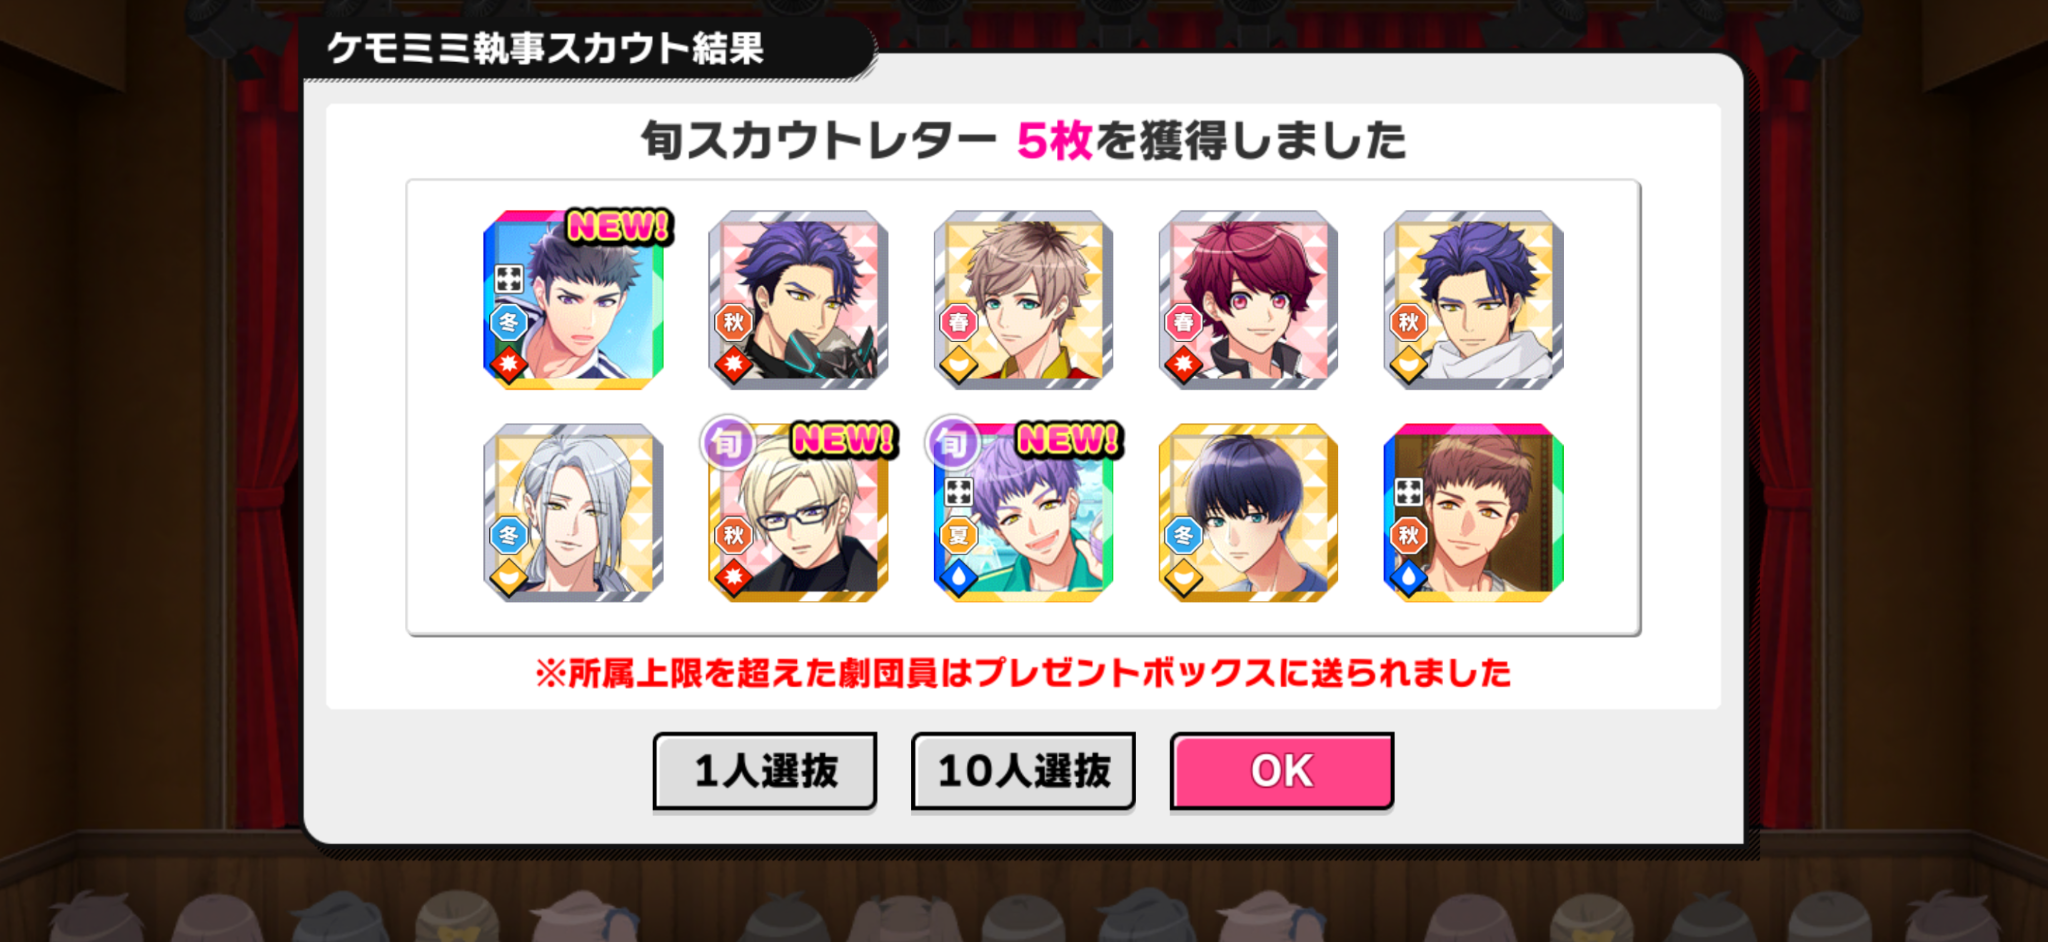Viewport: 2048px width, 942px height.
Task: Click the 夏 season icon on the lavender-haired card
Action: click(958, 535)
